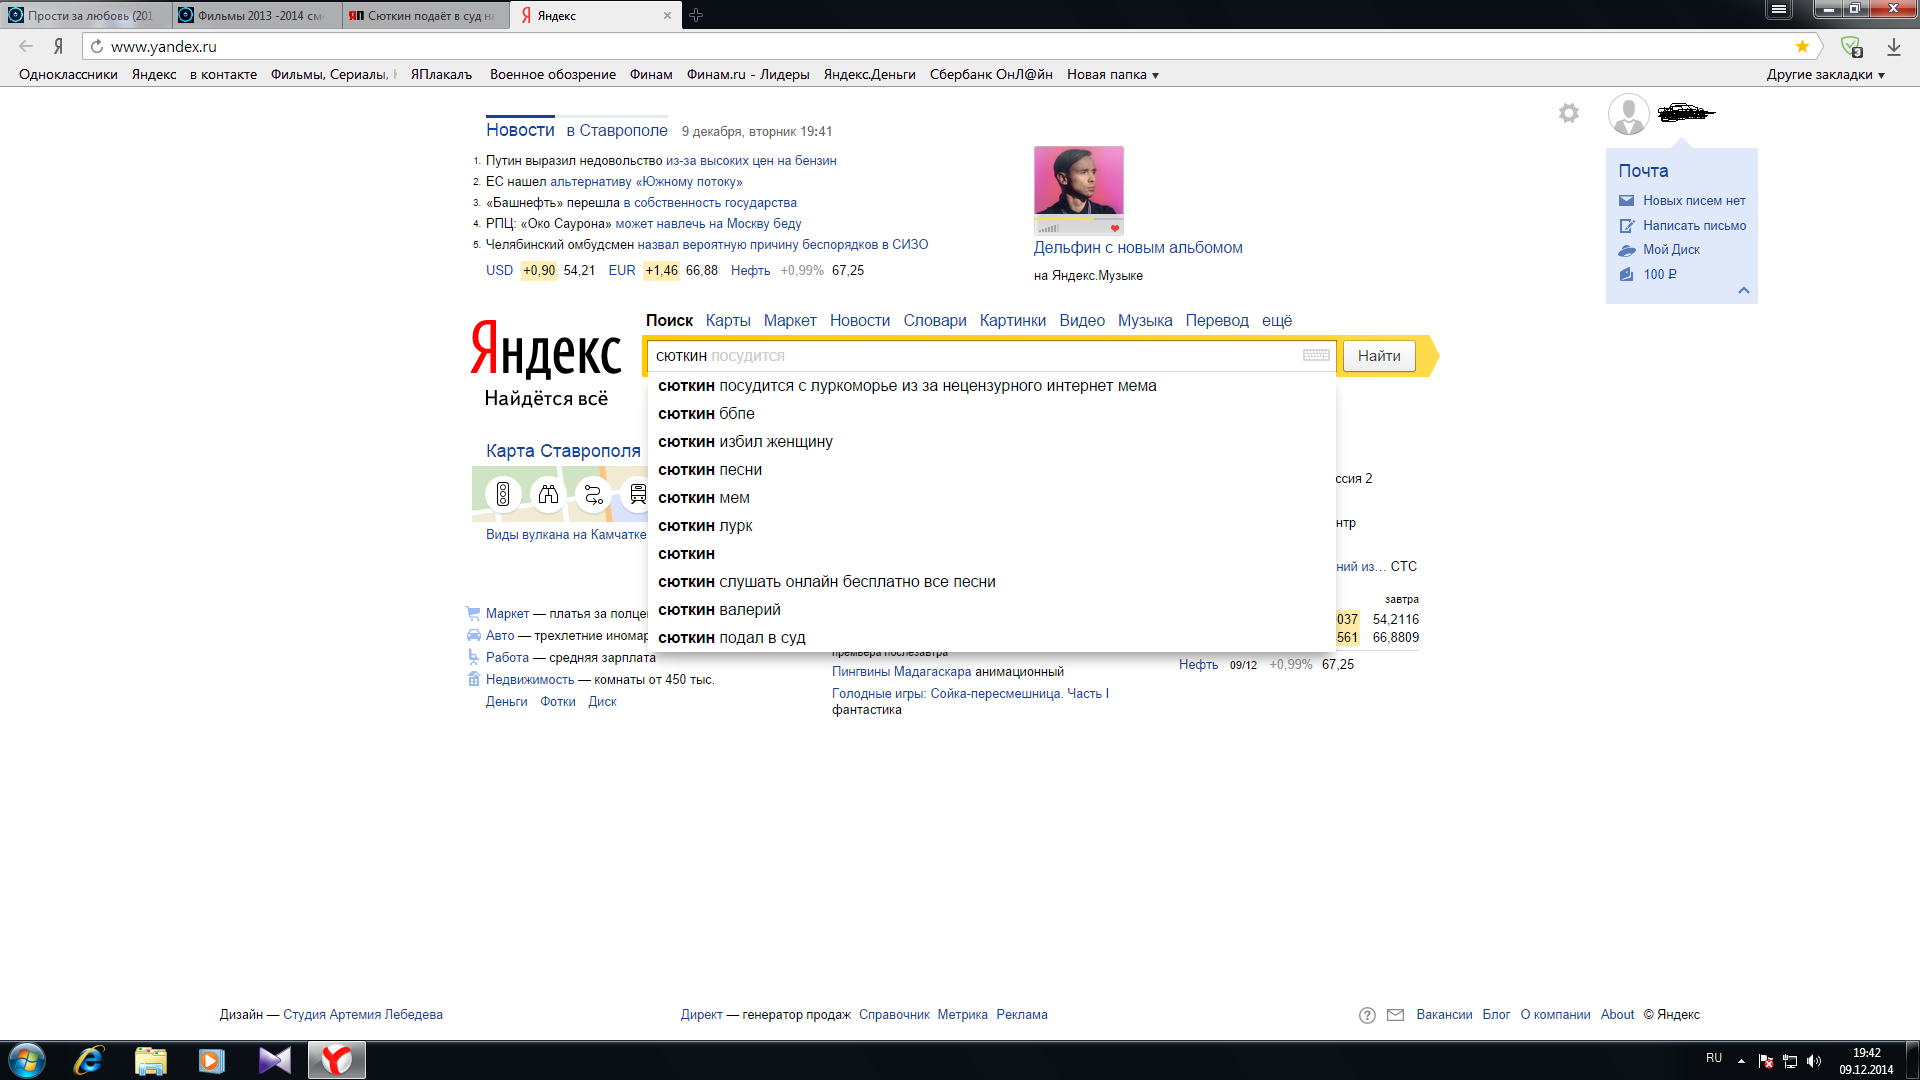Click the Yandex Browser taskbar icon
Screen dimensions: 1920x1080
[337, 1060]
